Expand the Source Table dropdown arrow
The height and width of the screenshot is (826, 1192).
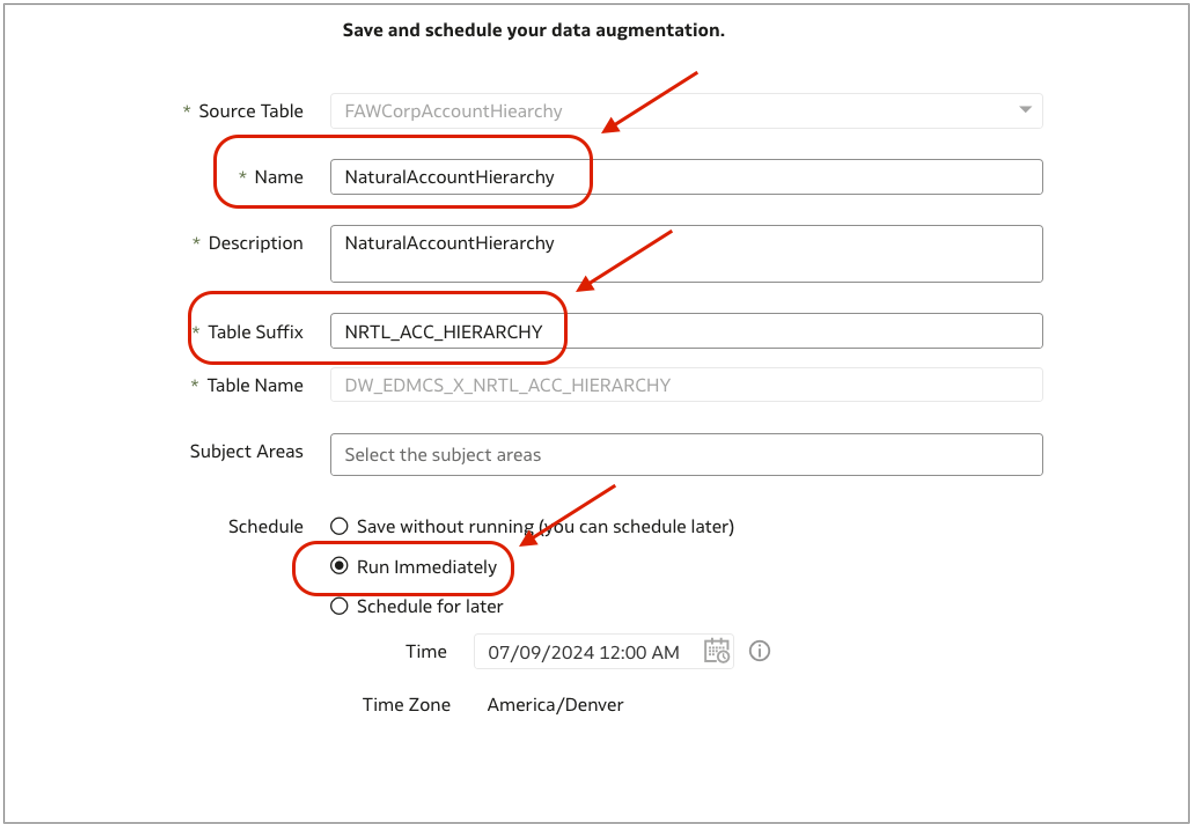tap(1025, 110)
